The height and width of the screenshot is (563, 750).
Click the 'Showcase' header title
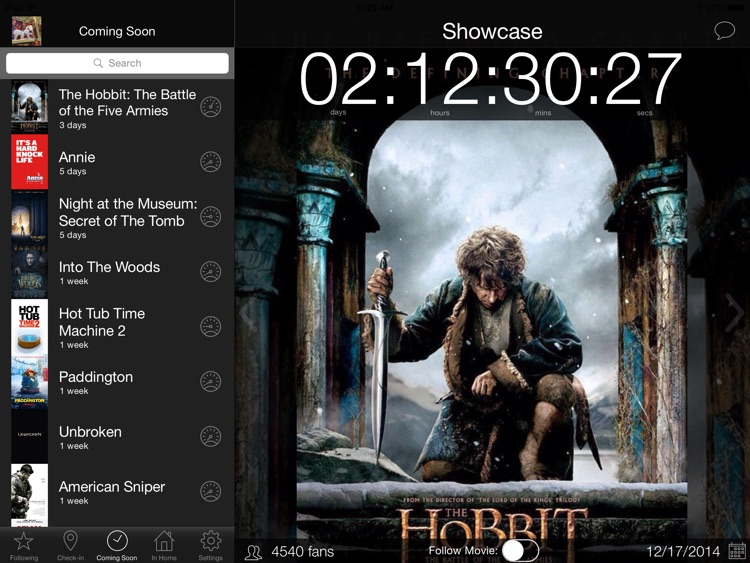pos(492,32)
